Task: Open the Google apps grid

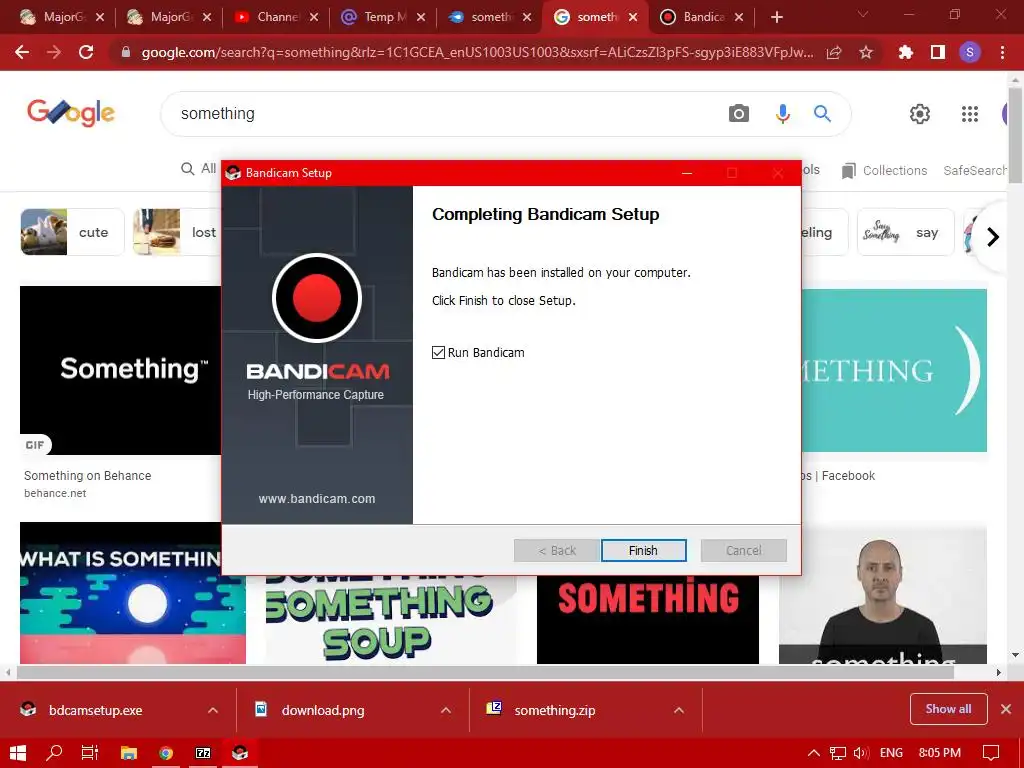Action: point(970,114)
